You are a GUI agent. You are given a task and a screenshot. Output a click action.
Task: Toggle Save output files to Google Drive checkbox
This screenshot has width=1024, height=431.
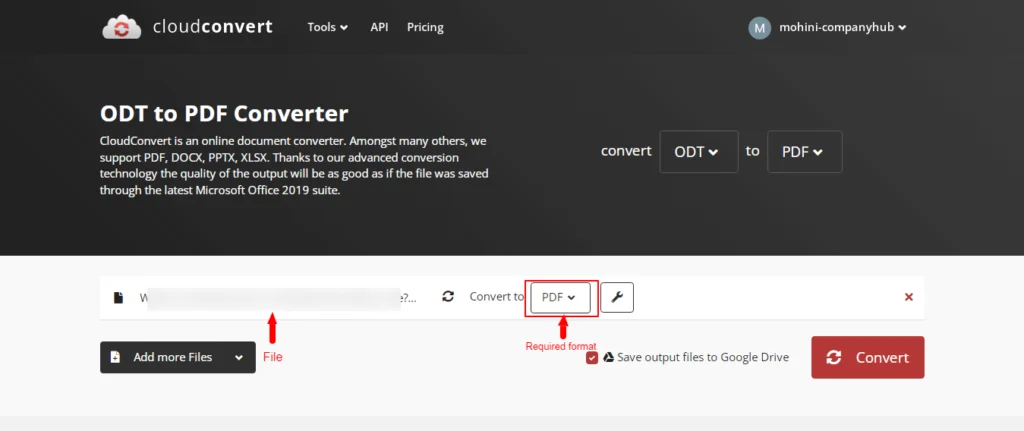[592, 358]
